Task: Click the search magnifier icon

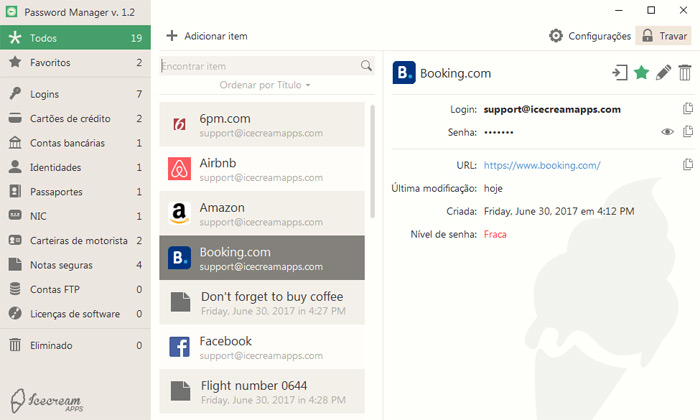Action: (x=366, y=66)
